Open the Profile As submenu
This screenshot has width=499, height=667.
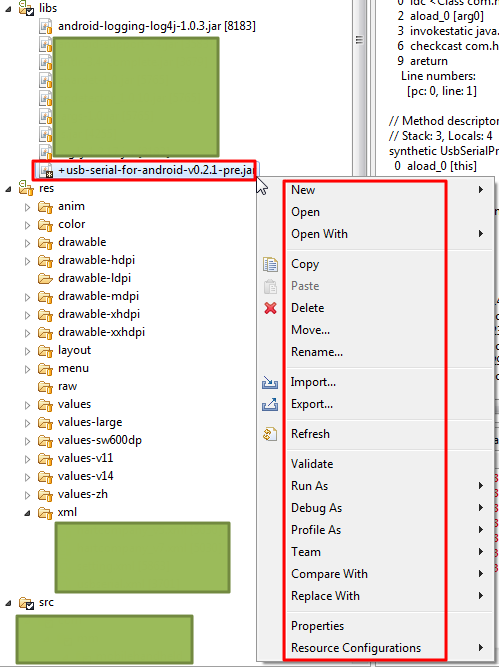click(377, 530)
